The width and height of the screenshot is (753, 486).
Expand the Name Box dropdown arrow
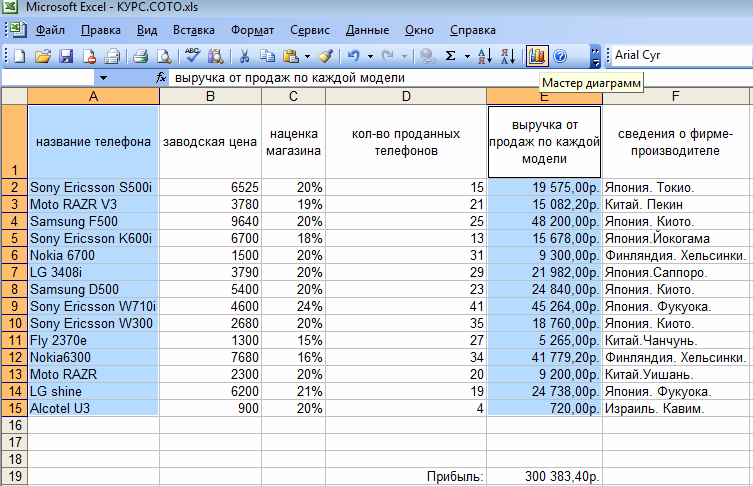[x=104, y=77]
